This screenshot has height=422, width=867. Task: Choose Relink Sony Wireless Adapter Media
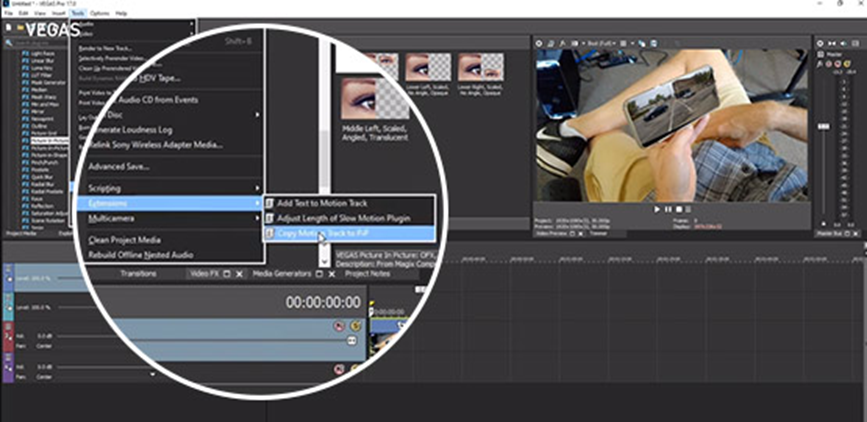coord(156,145)
